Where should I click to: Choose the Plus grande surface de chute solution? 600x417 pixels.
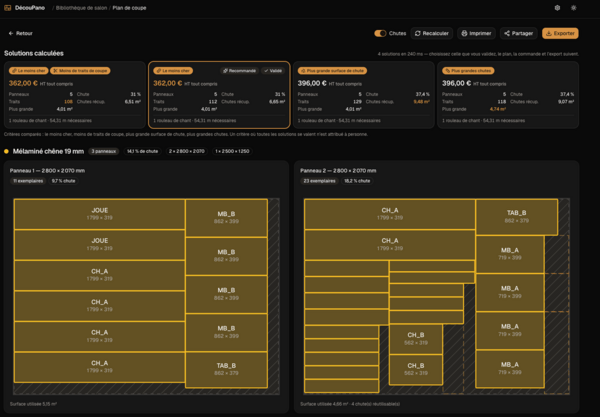(x=364, y=95)
